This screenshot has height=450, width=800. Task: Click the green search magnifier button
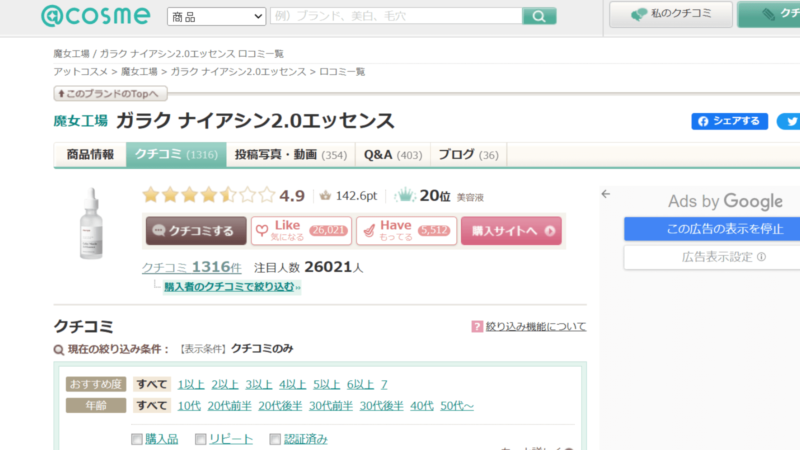pyautogui.click(x=539, y=16)
